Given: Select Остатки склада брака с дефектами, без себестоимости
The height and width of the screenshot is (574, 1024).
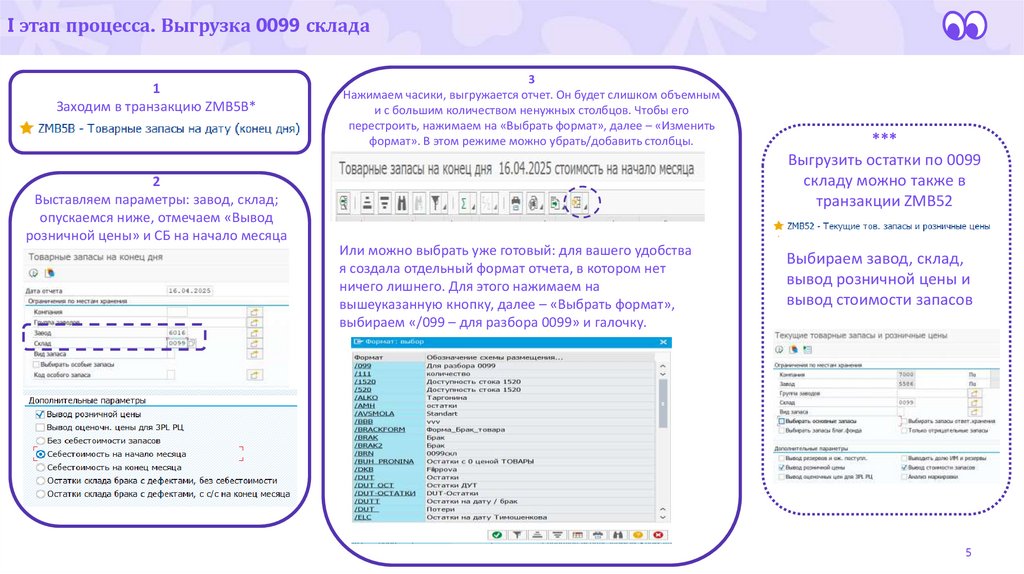Looking at the screenshot, I should coord(40,481).
